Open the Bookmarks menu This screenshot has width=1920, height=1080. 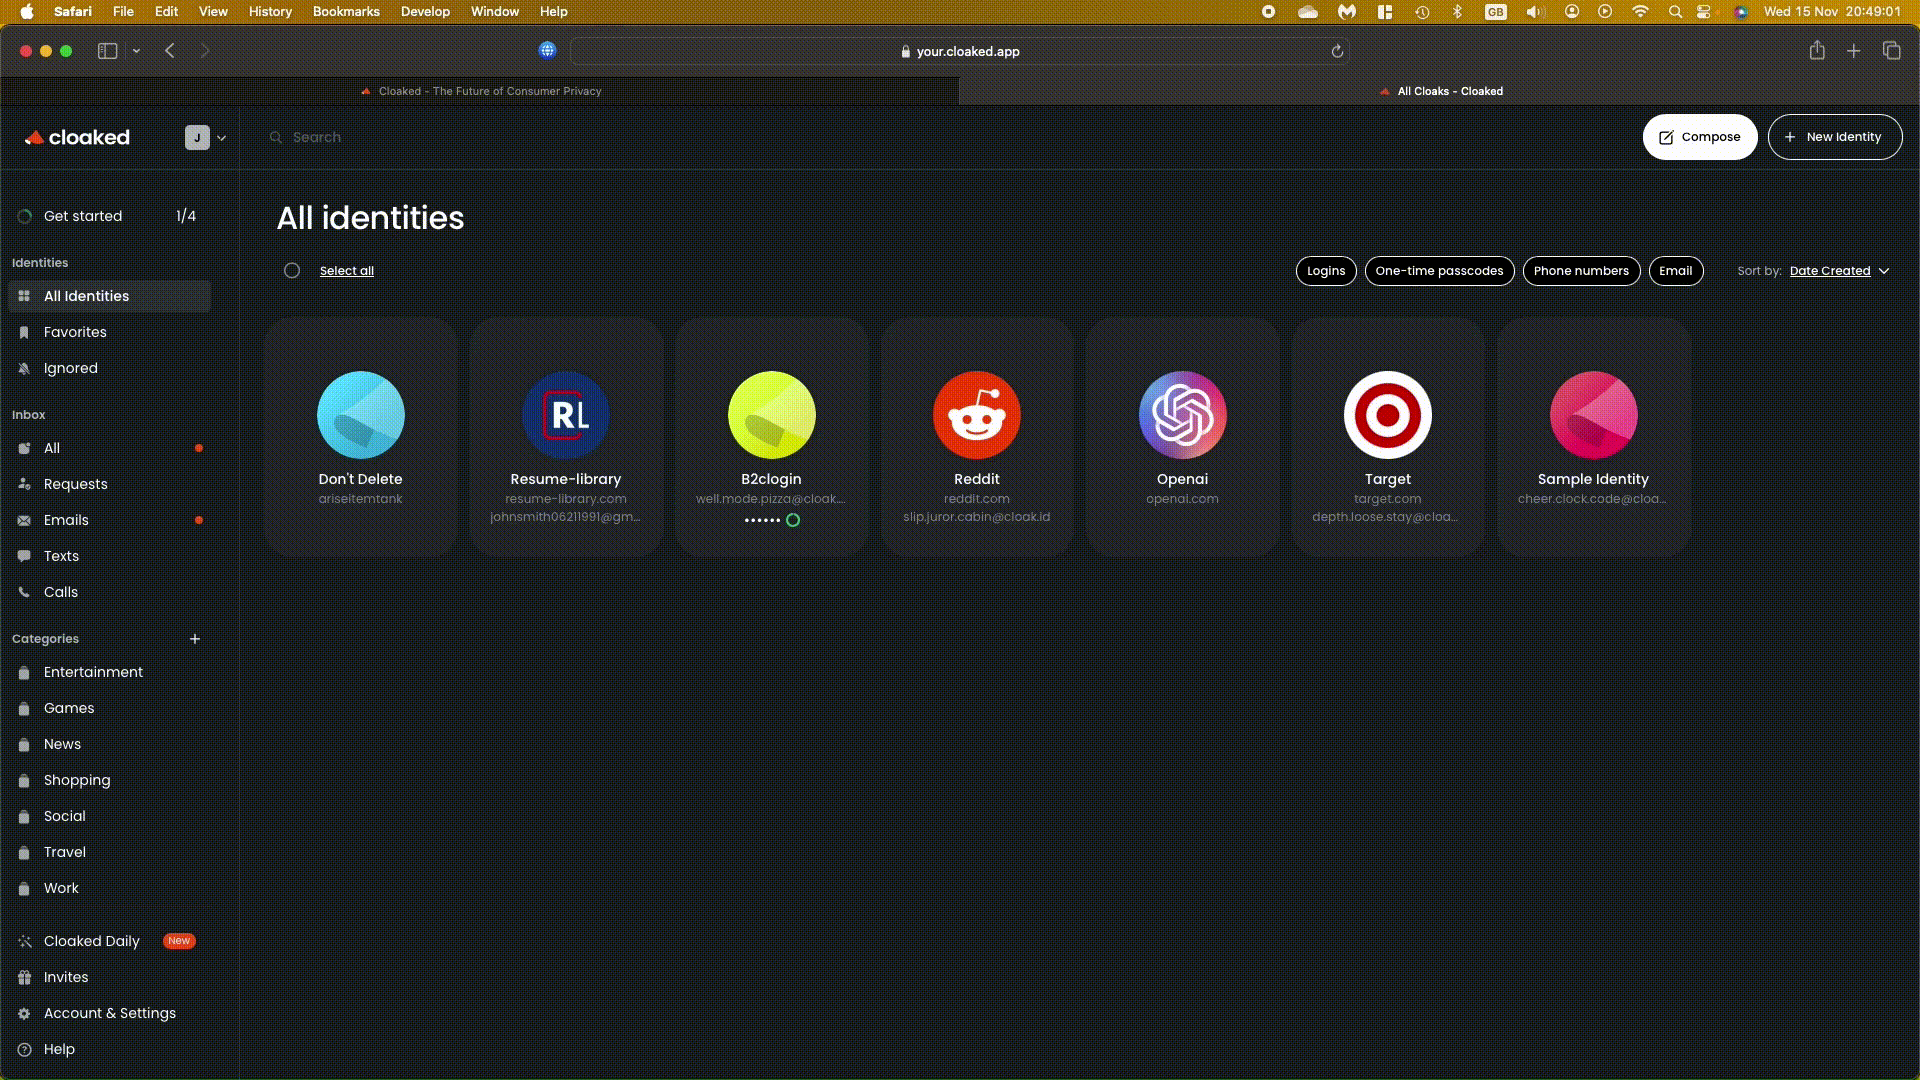346,12
